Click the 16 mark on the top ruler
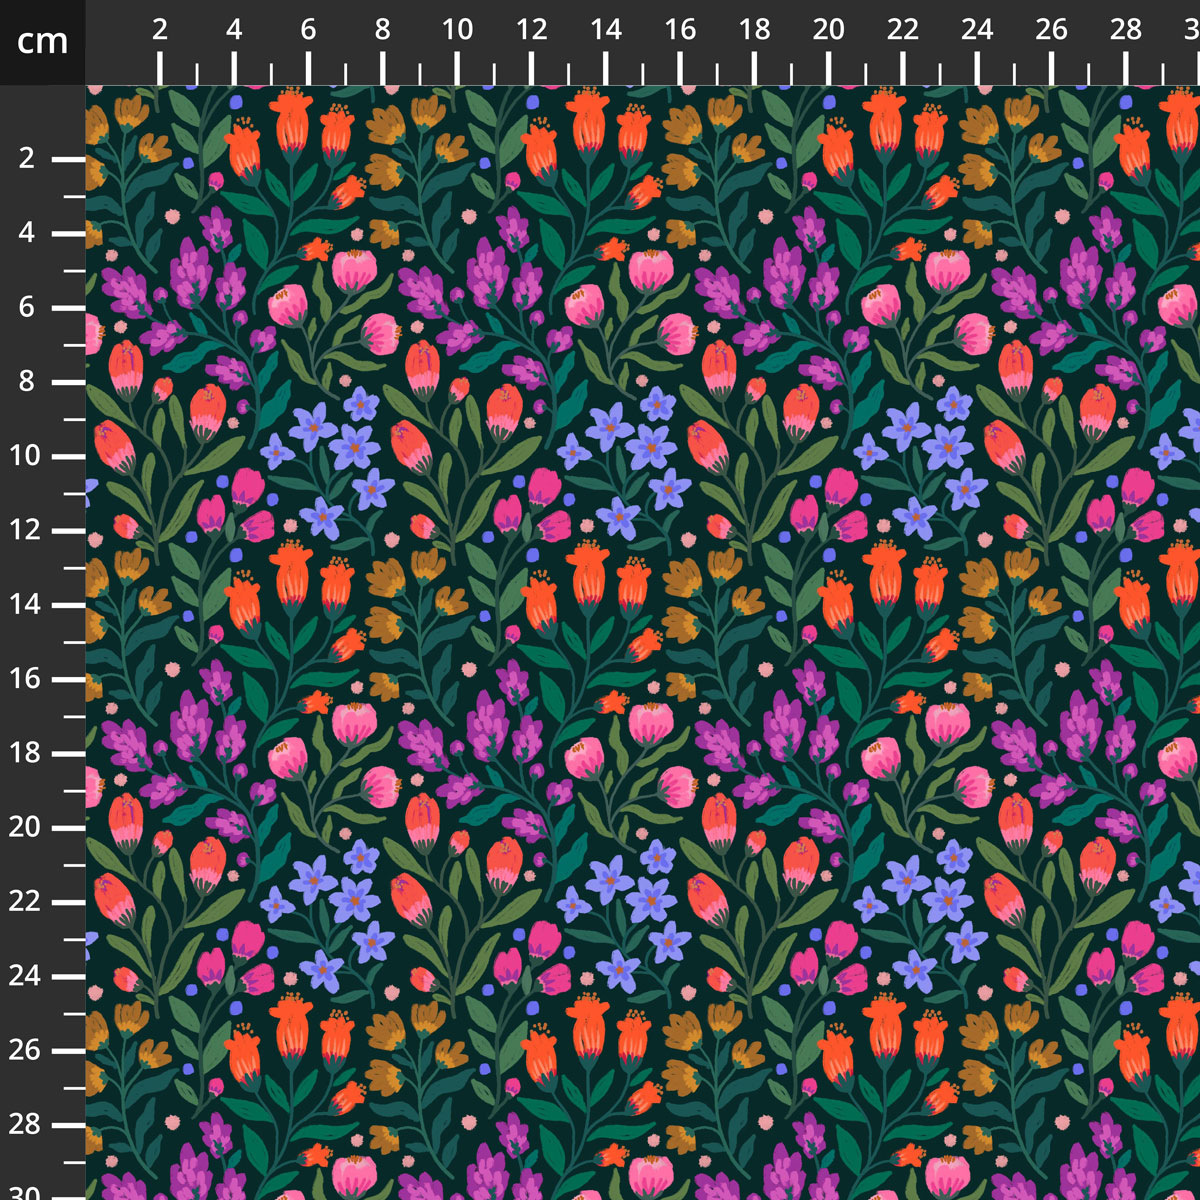Viewport: 1200px width, 1200px height. [680, 30]
